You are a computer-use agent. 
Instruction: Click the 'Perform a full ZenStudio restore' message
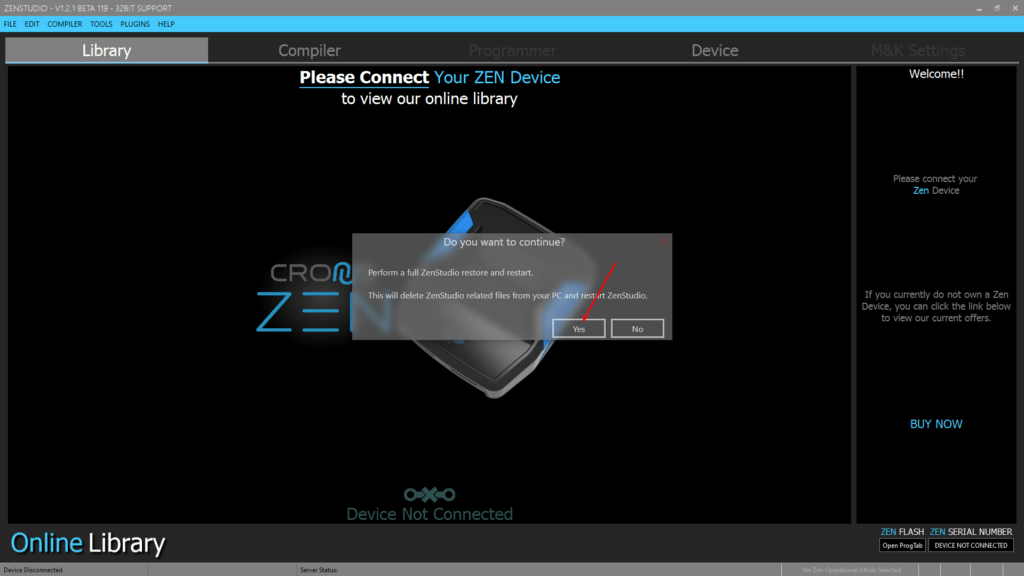(x=450, y=272)
